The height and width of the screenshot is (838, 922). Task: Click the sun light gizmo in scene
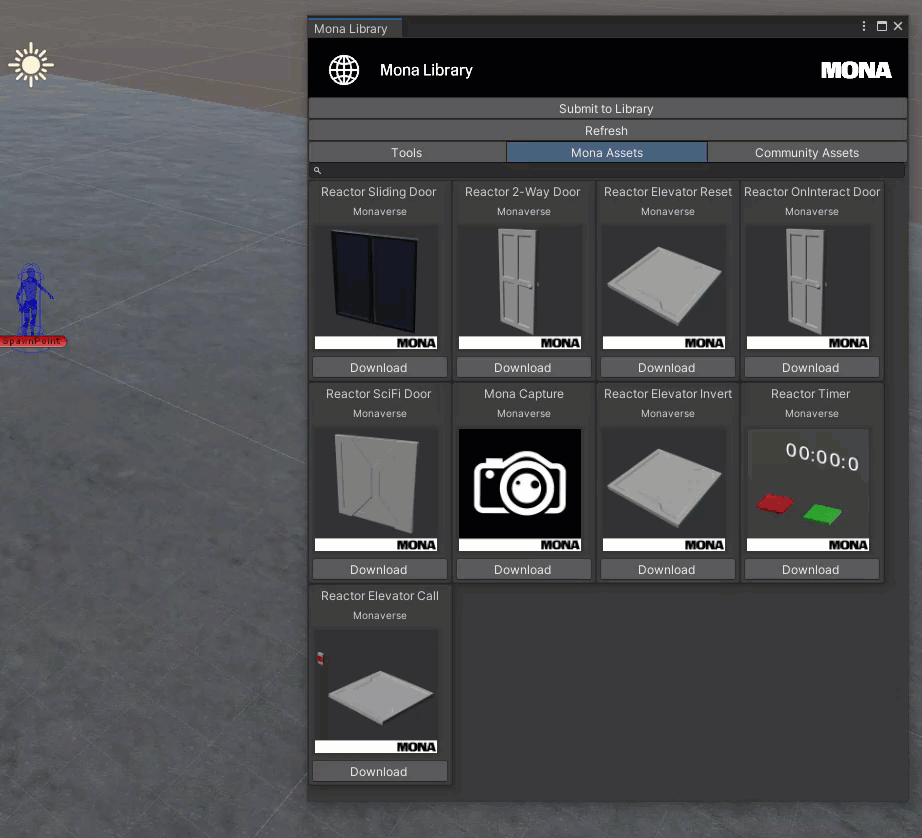click(x=30, y=66)
